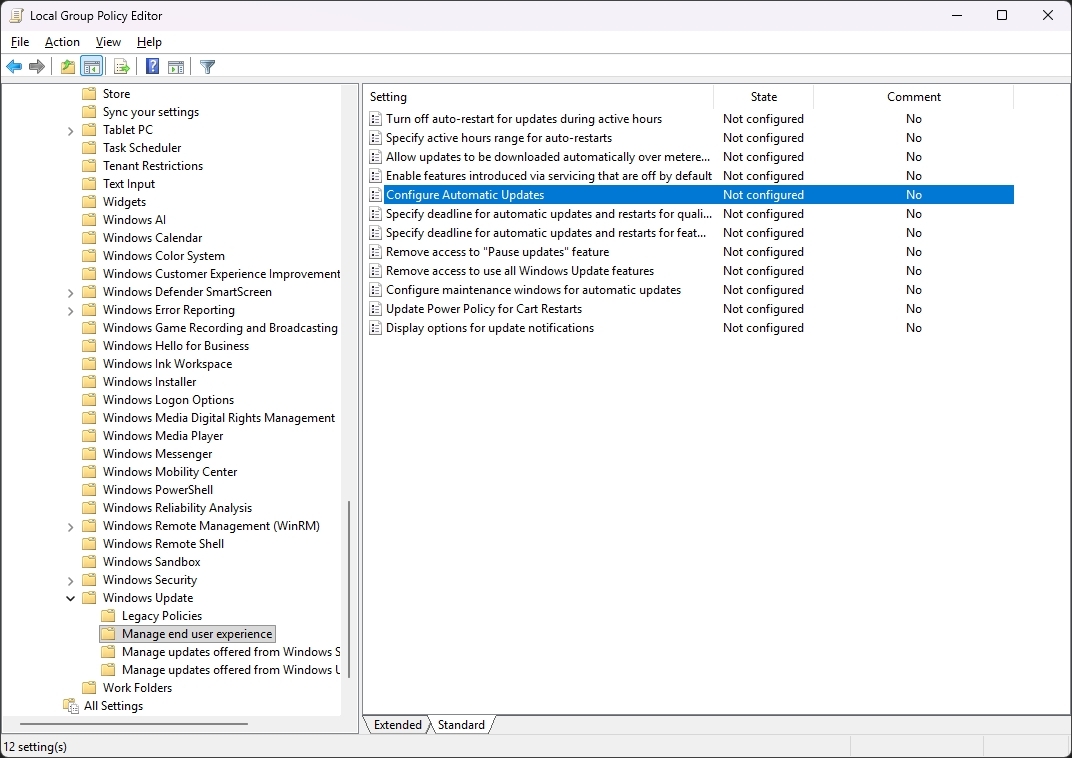Click the Legacy Policies folder icon
The height and width of the screenshot is (758, 1072).
tap(108, 616)
